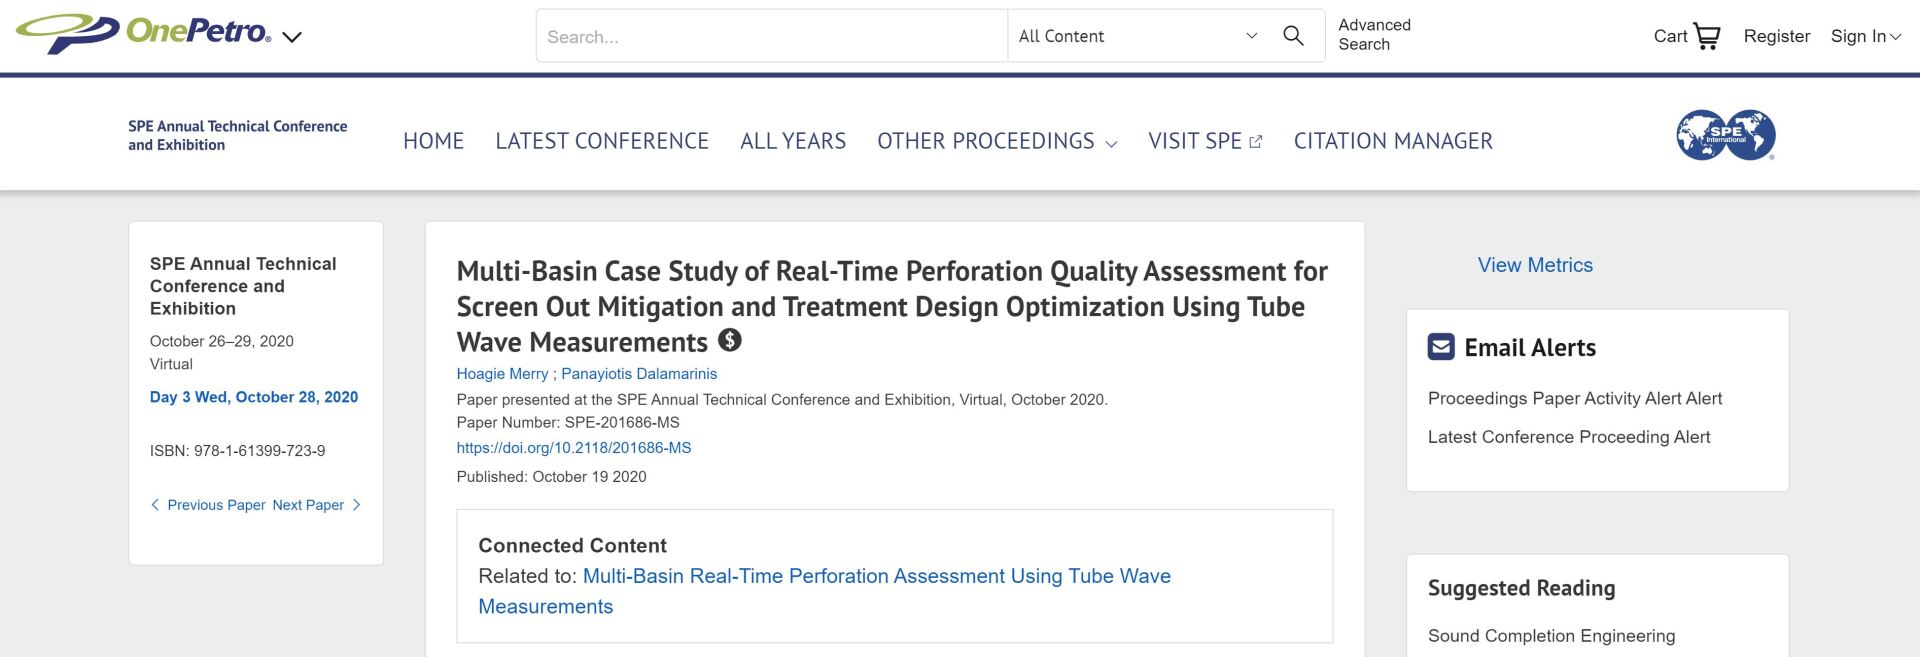This screenshot has width=1920, height=657.
Task: Click the OnePetro logo
Action: 144,33
